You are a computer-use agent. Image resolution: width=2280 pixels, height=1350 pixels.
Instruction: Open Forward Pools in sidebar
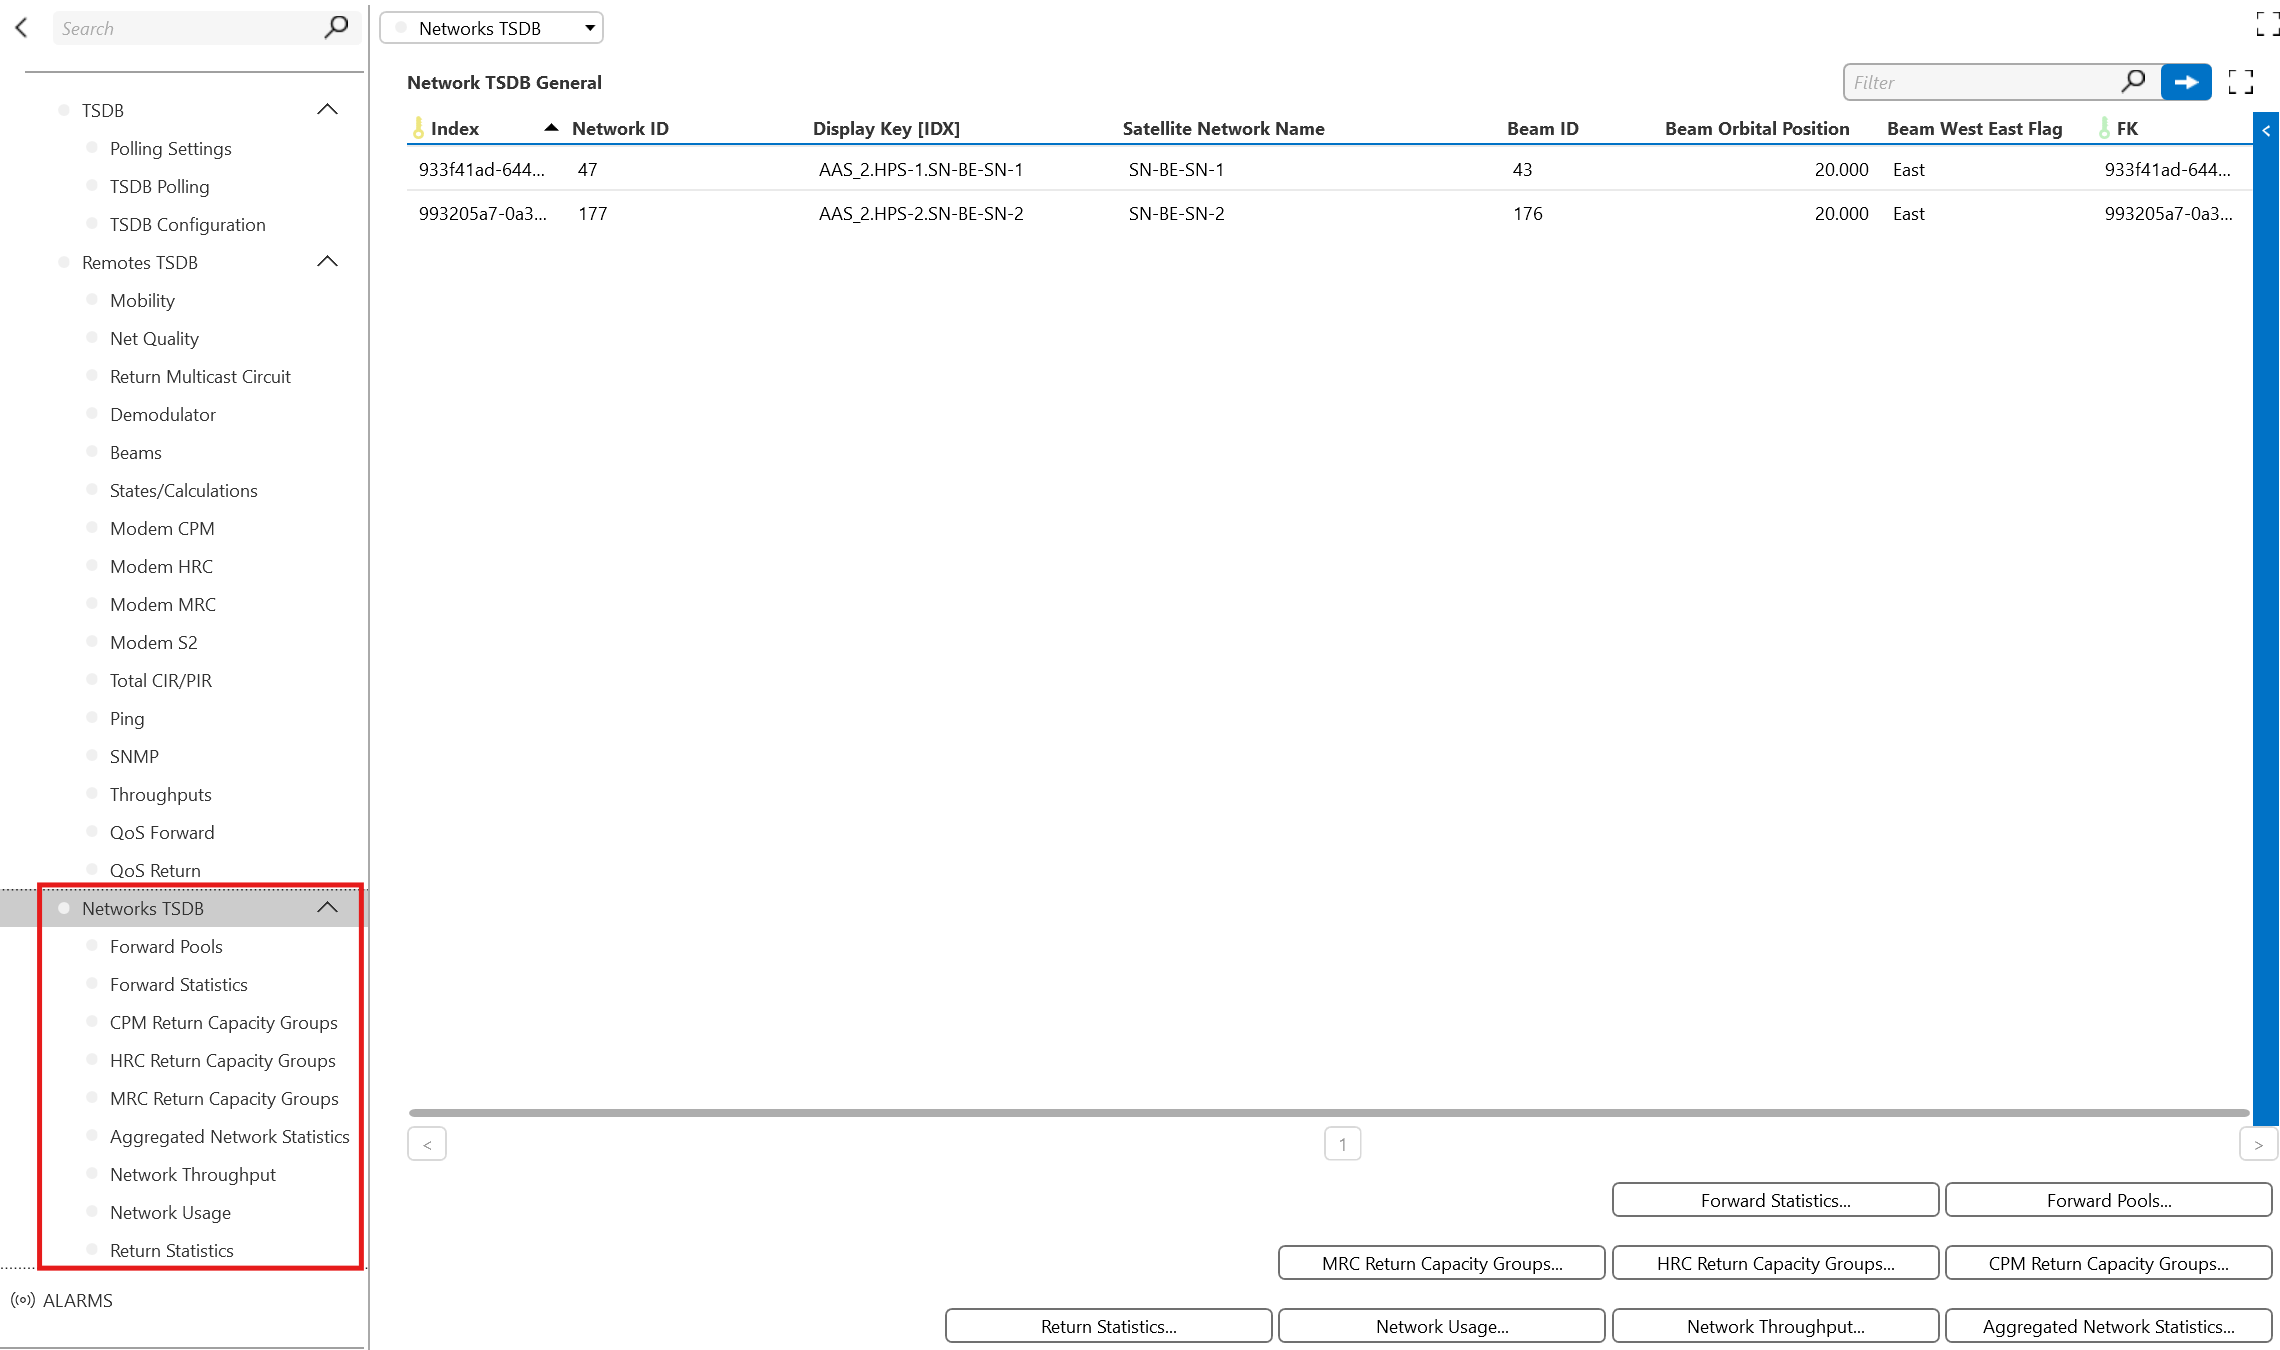click(x=166, y=946)
